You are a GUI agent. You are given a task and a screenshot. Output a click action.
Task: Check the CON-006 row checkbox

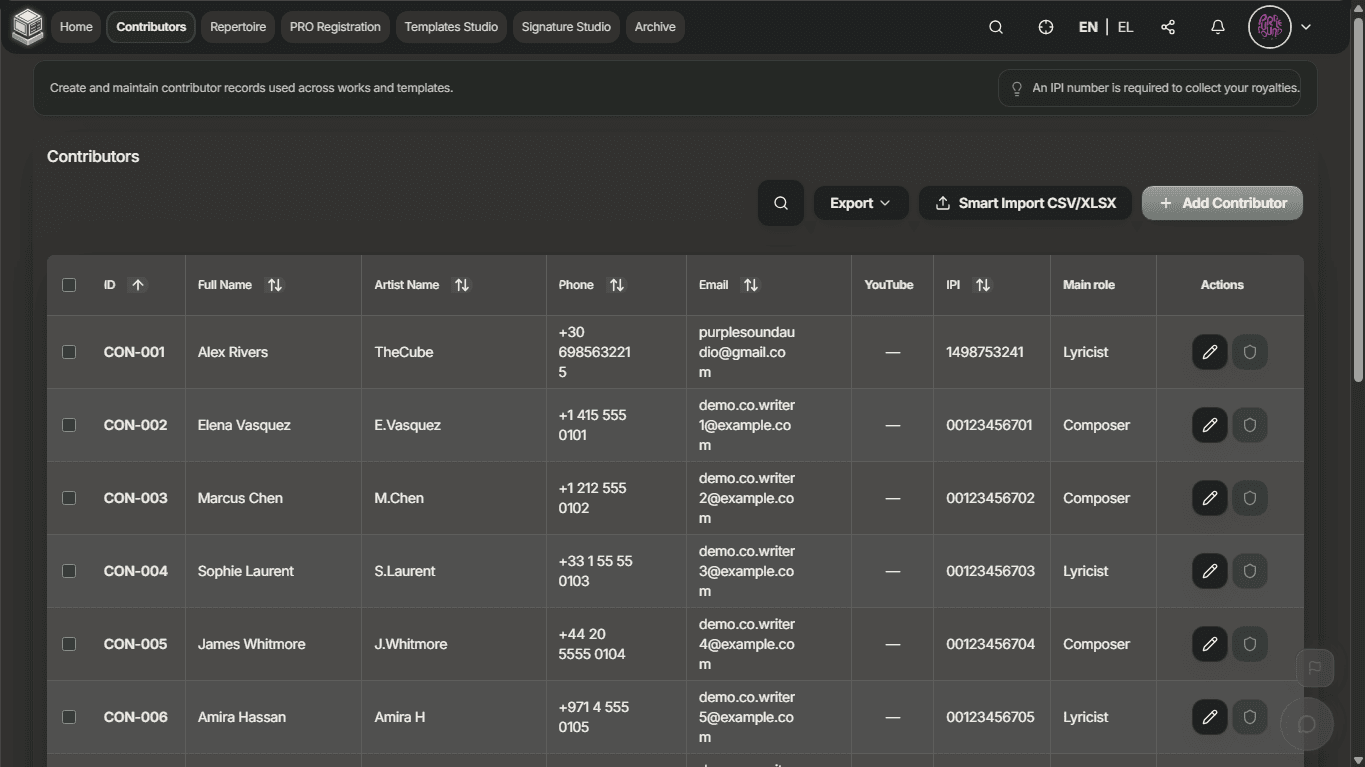coord(69,717)
